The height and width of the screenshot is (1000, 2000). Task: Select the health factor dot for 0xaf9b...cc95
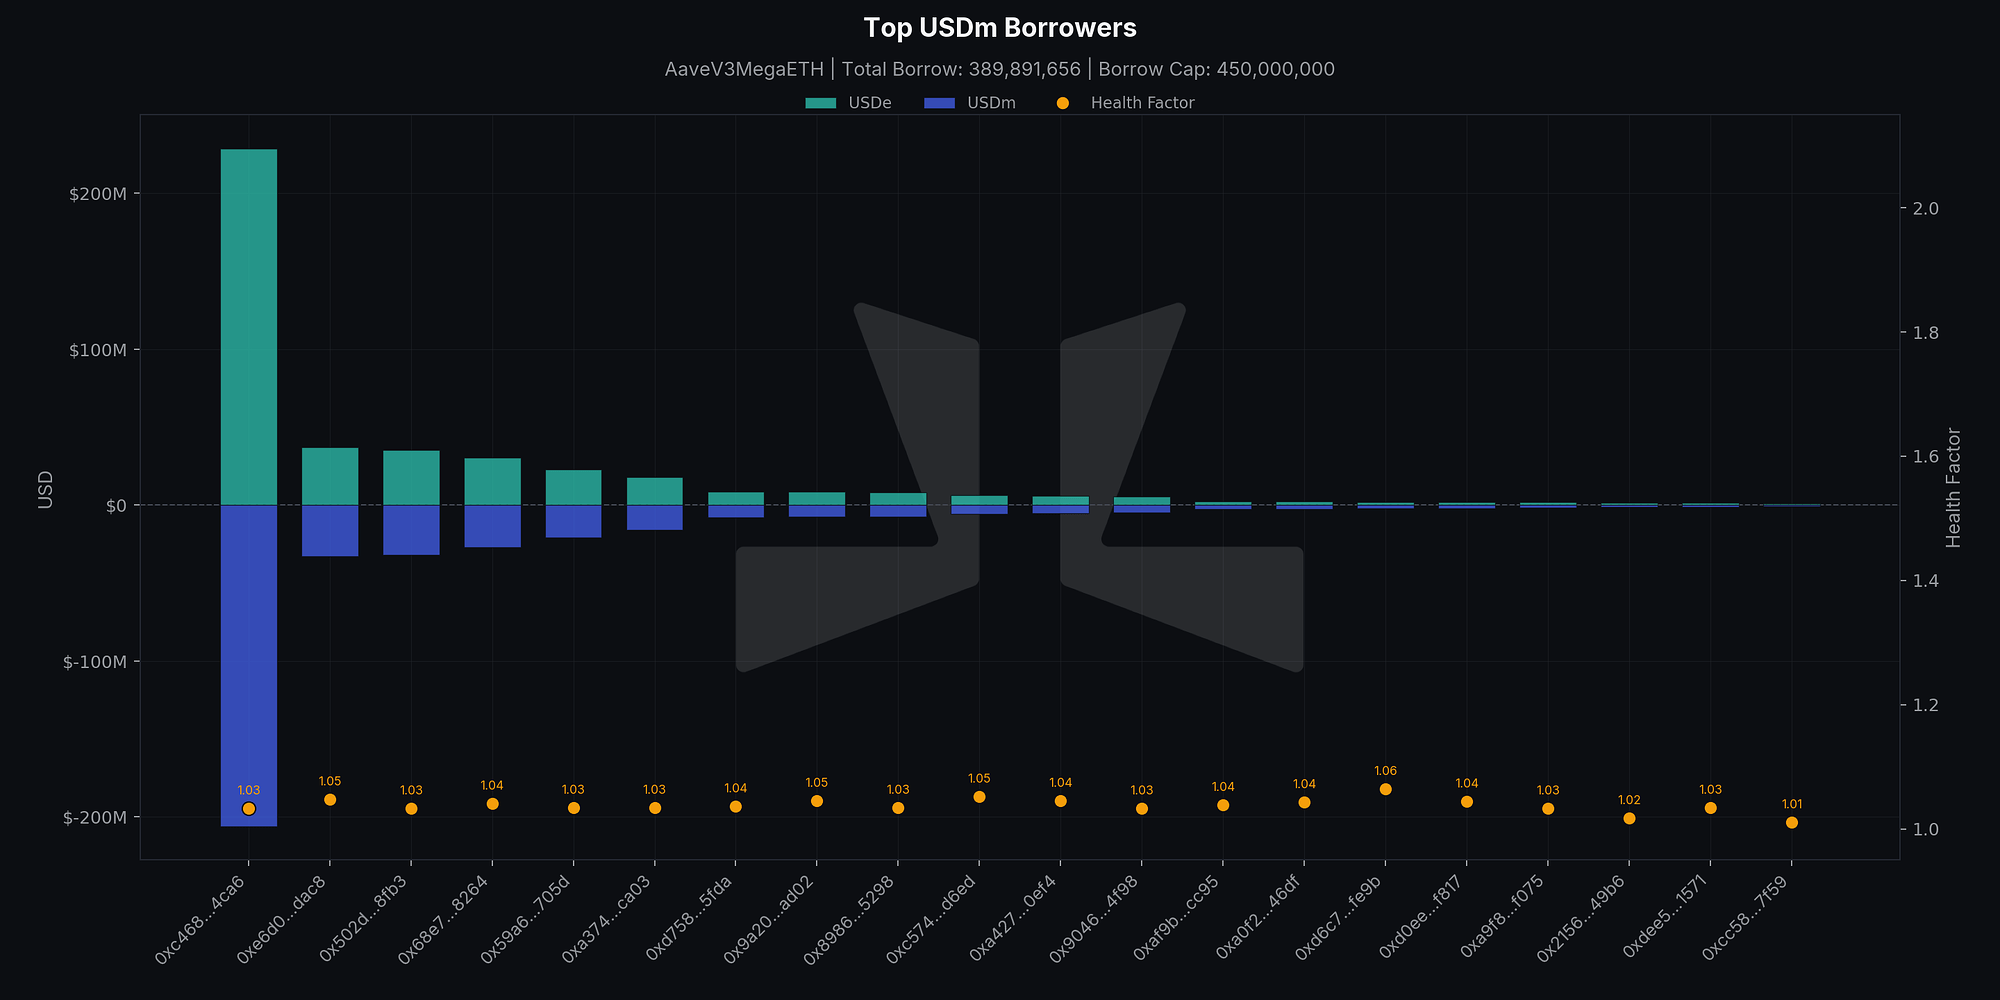(x=1223, y=805)
